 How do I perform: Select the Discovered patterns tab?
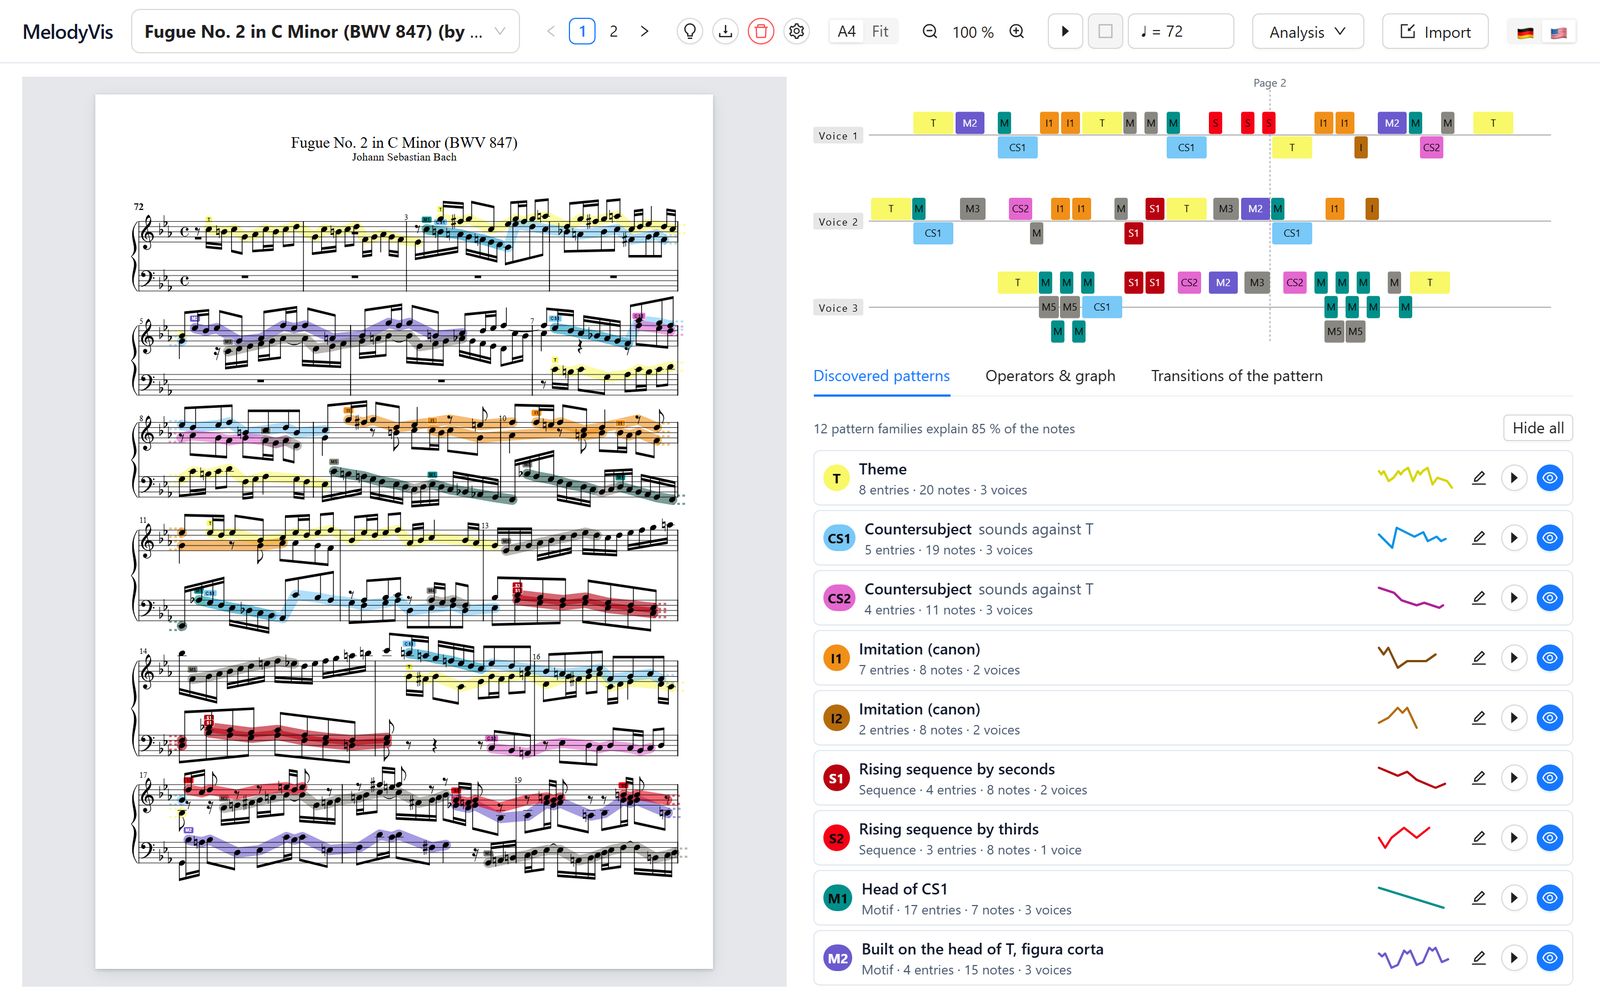[881, 376]
